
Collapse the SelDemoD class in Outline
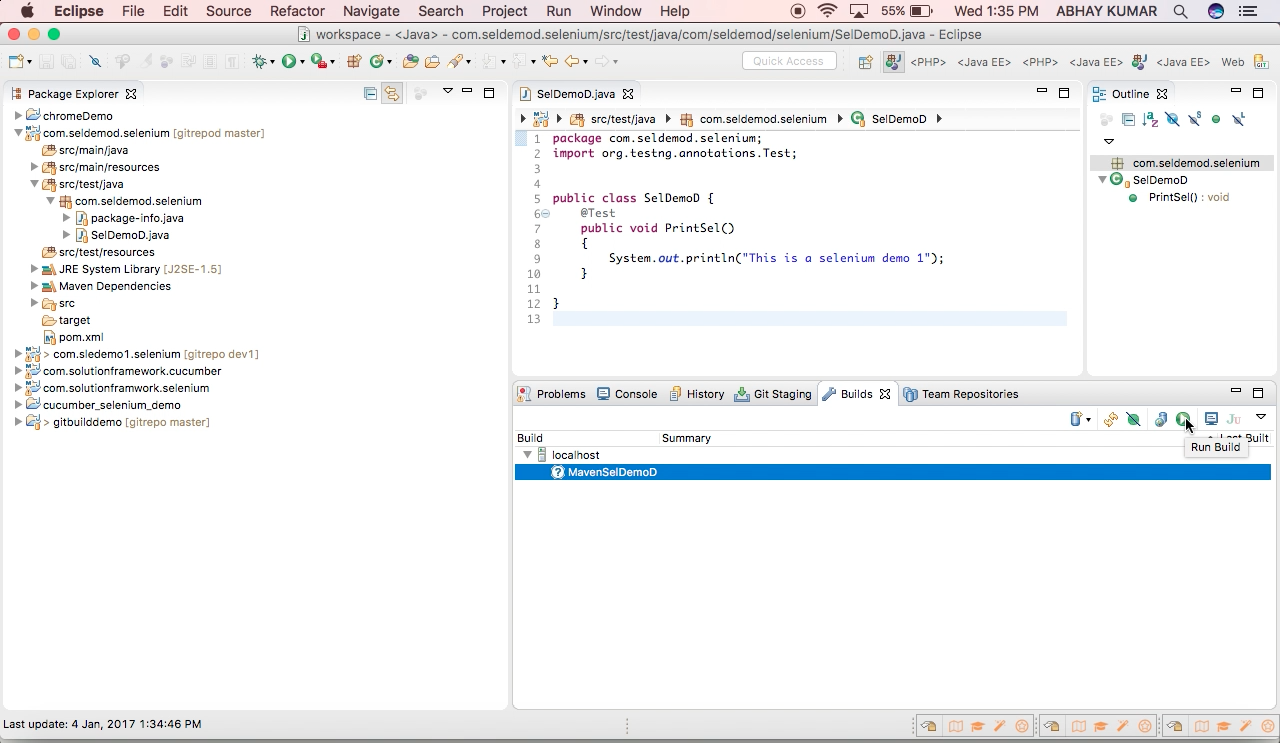click(1103, 180)
